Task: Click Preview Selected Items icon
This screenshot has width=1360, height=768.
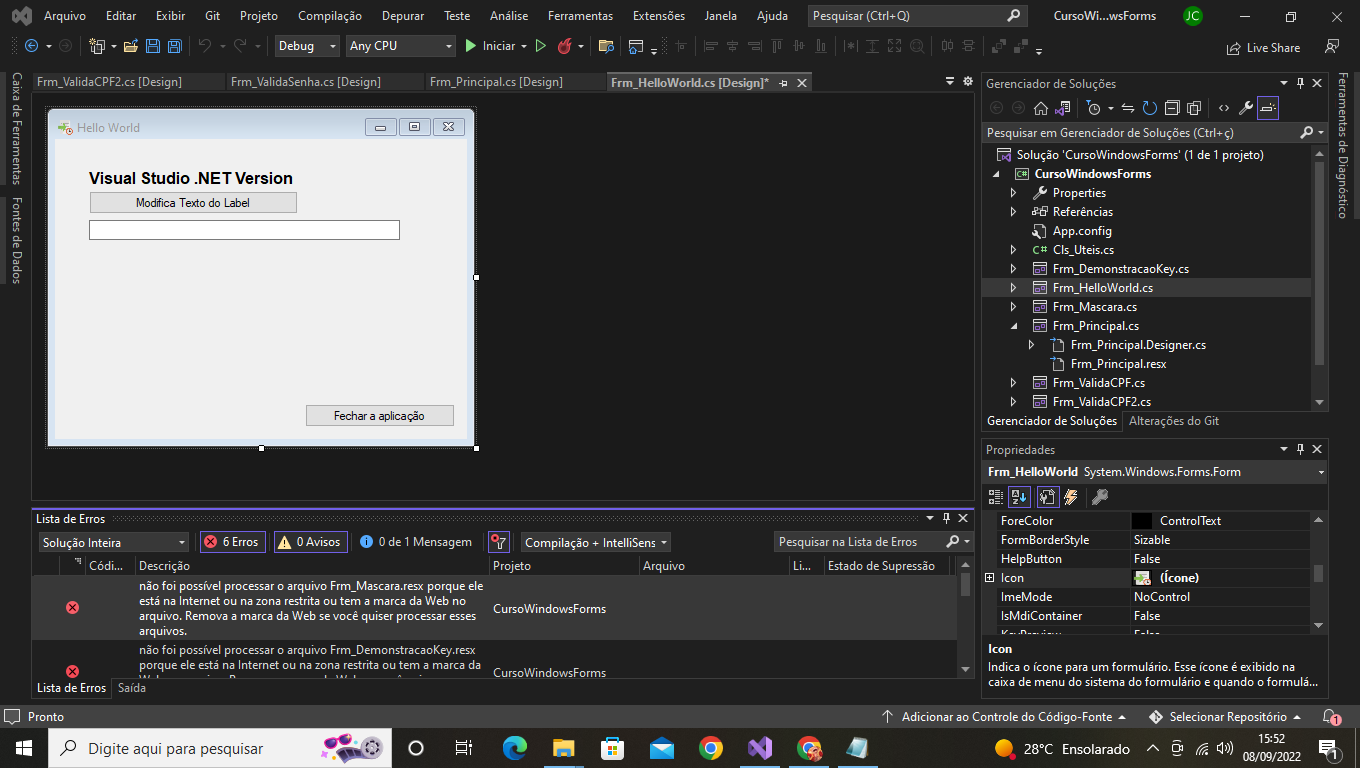Action: (1268, 108)
